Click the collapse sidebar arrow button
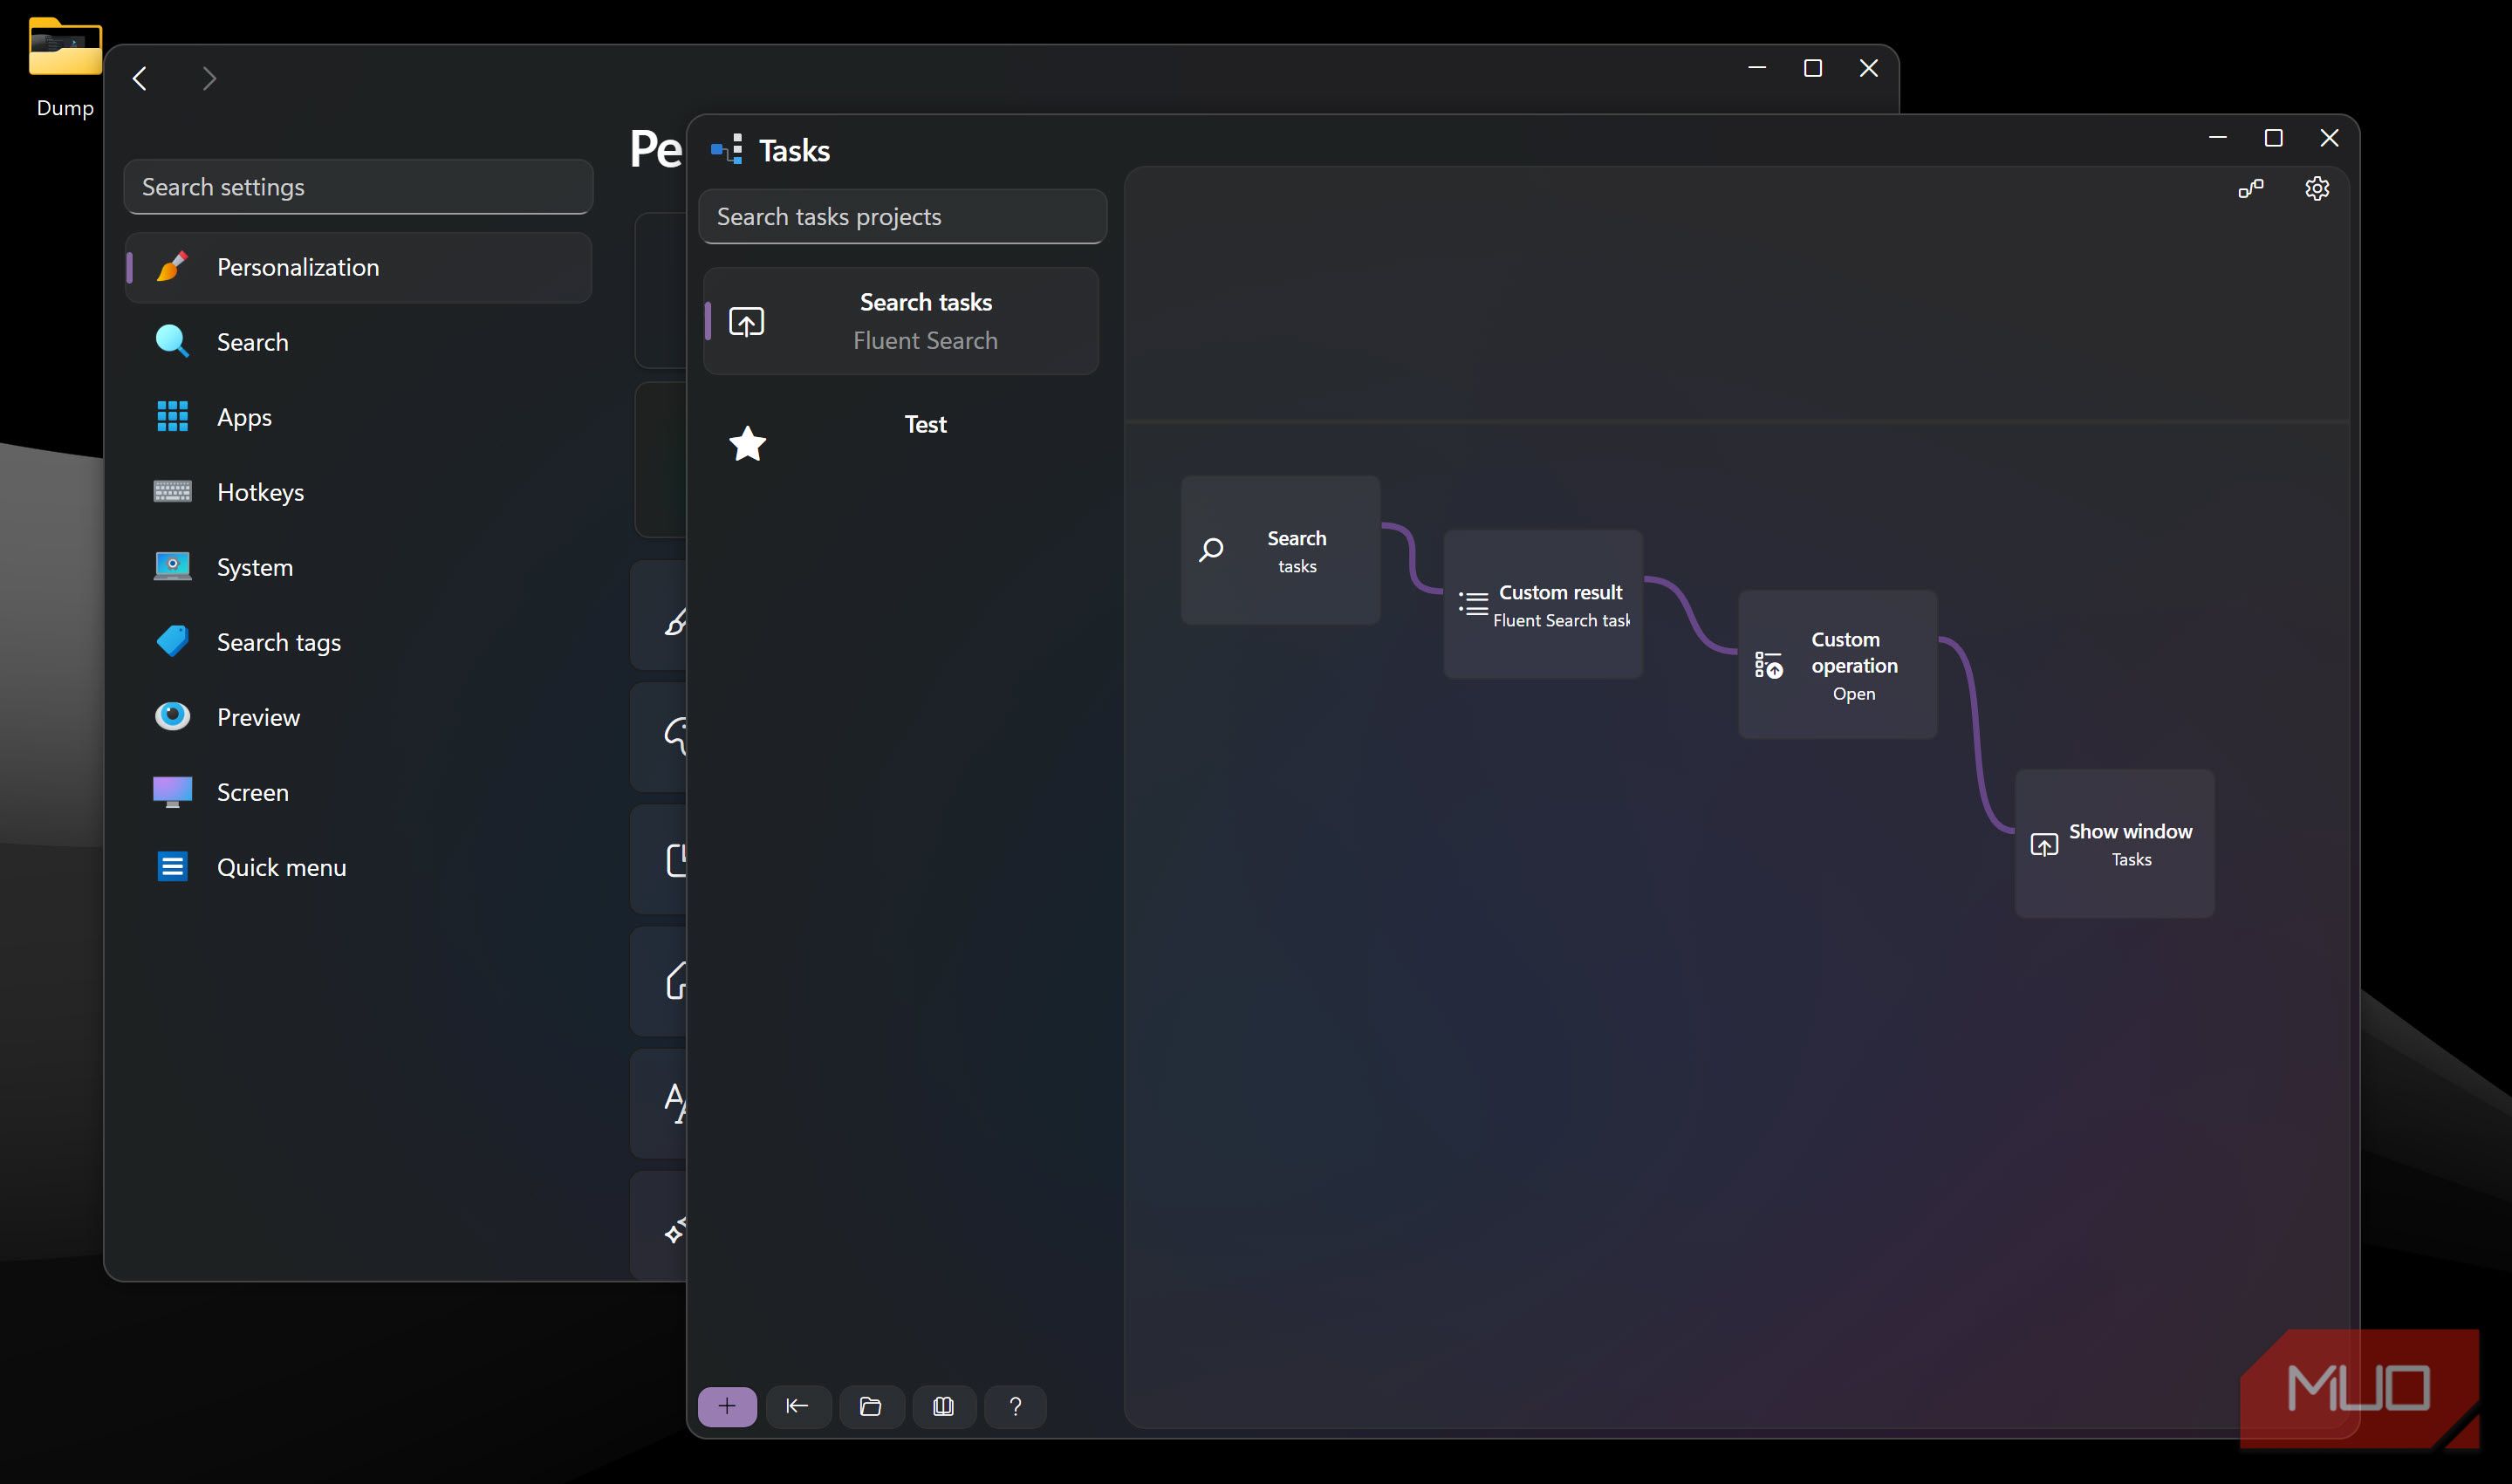 click(x=797, y=1406)
